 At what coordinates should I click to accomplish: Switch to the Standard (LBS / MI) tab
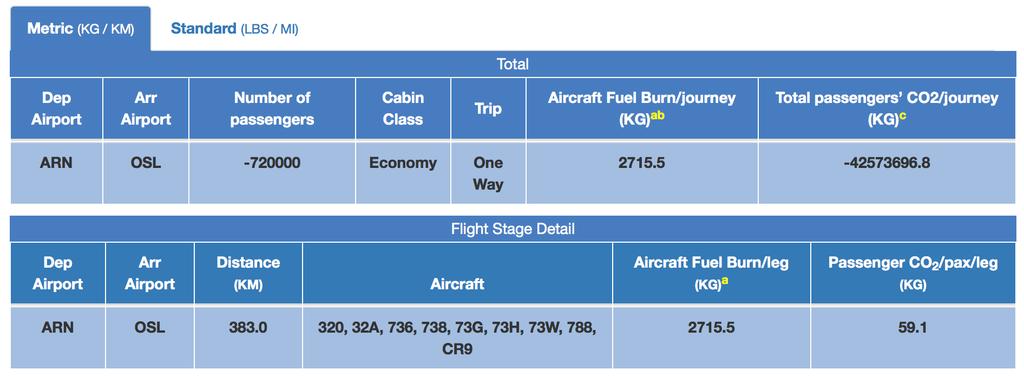pyautogui.click(x=234, y=29)
